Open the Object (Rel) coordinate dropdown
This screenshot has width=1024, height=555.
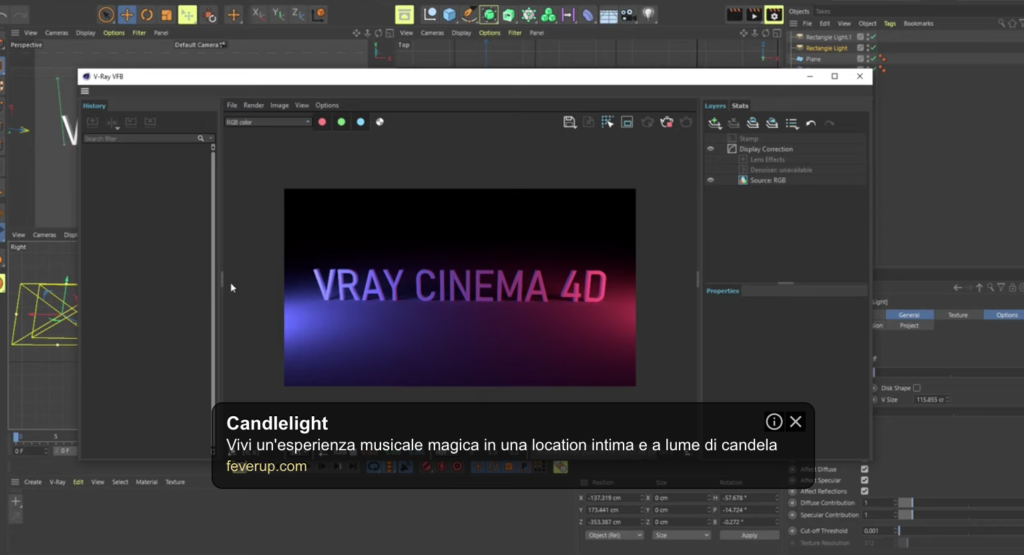pyautogui.click(x=615, y=535)
